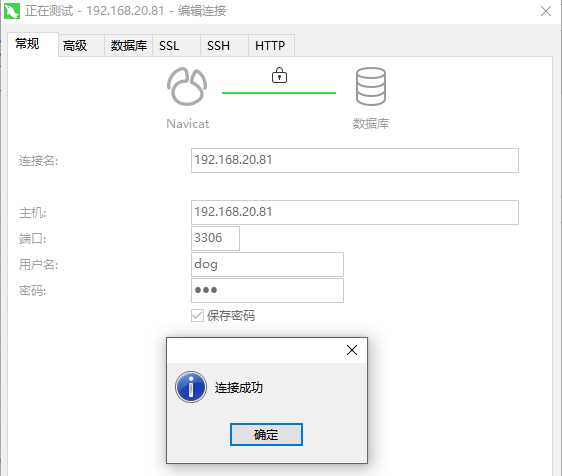Click the database cylinder icon
562x476 pixels.
[371, 86]
